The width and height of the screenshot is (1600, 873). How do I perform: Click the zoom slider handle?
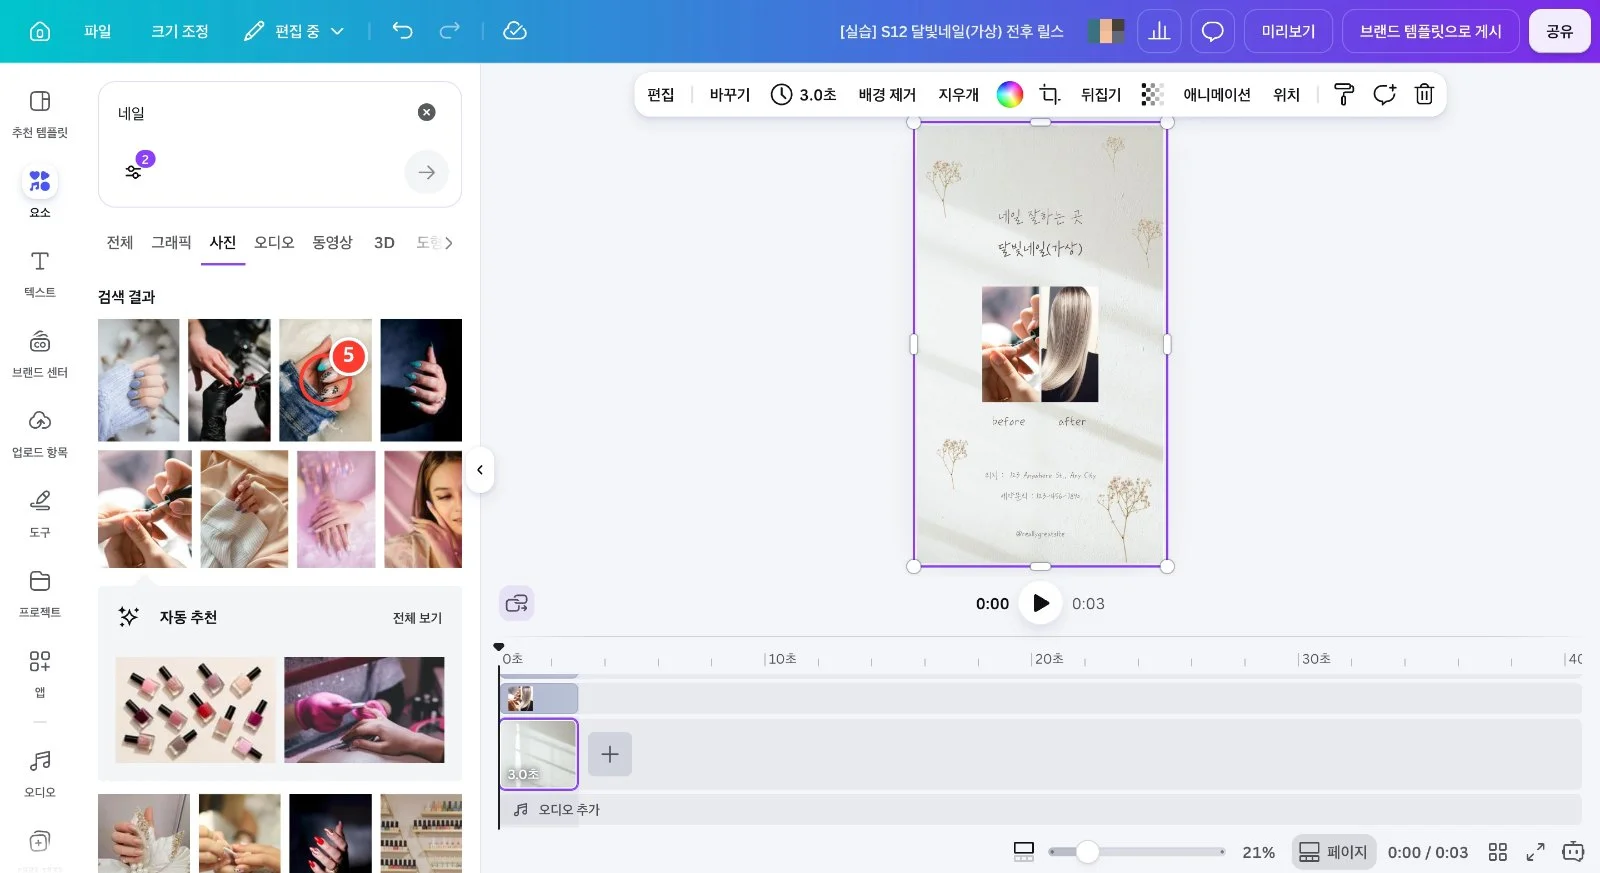pos(1087,852)
